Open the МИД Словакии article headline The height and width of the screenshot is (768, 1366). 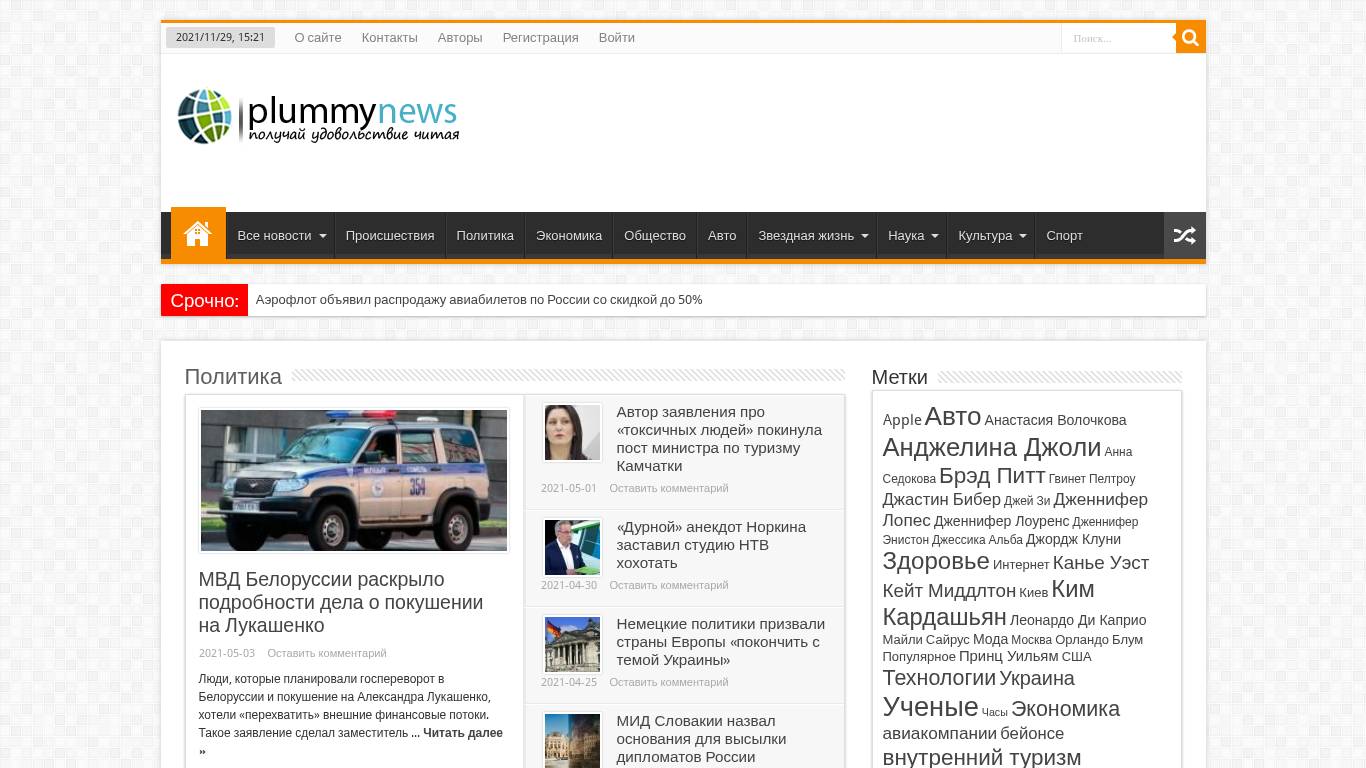701,739
